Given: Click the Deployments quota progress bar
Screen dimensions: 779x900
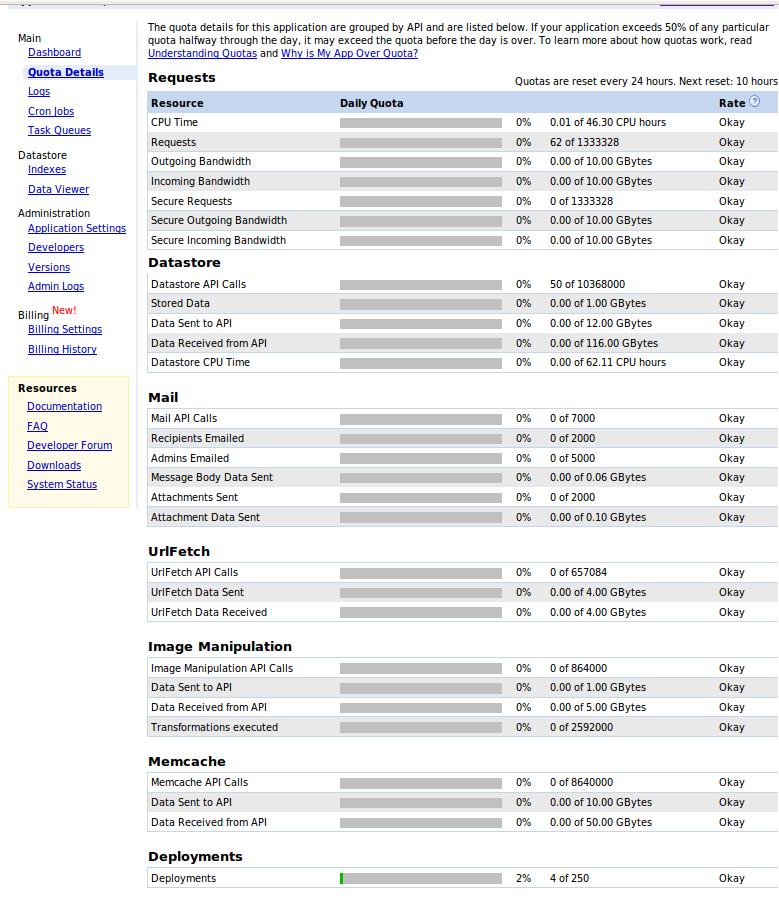Looking at the screenshot, I should pos(421,878).
